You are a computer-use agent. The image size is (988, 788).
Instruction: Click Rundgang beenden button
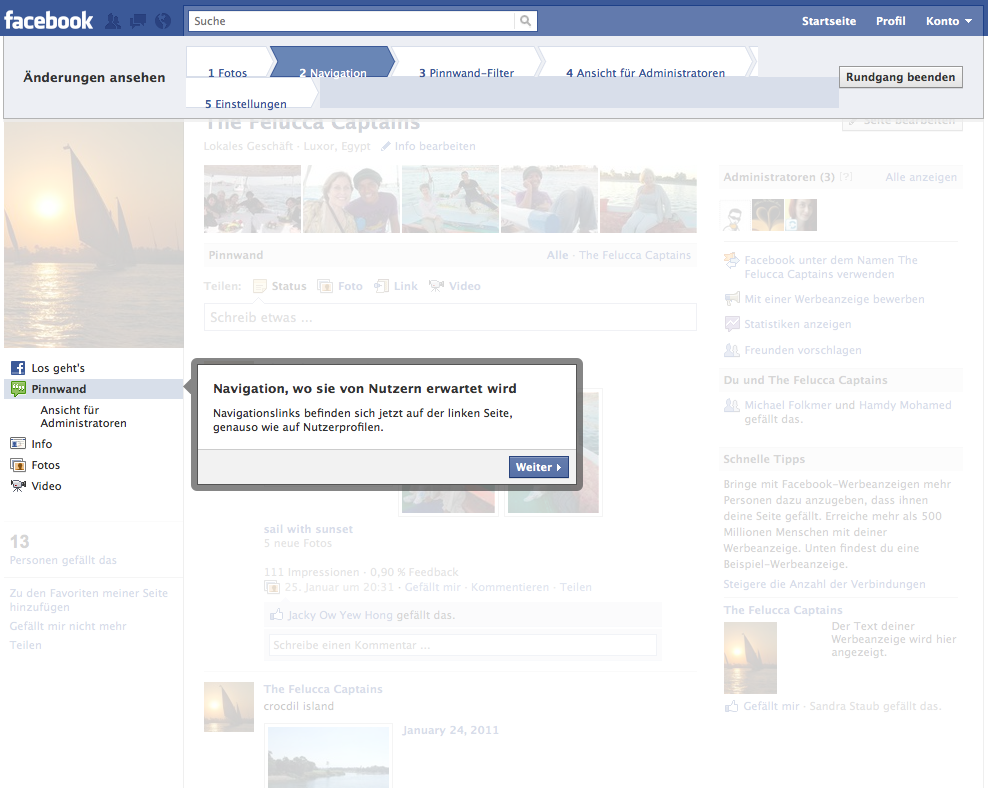pos(900,77)
